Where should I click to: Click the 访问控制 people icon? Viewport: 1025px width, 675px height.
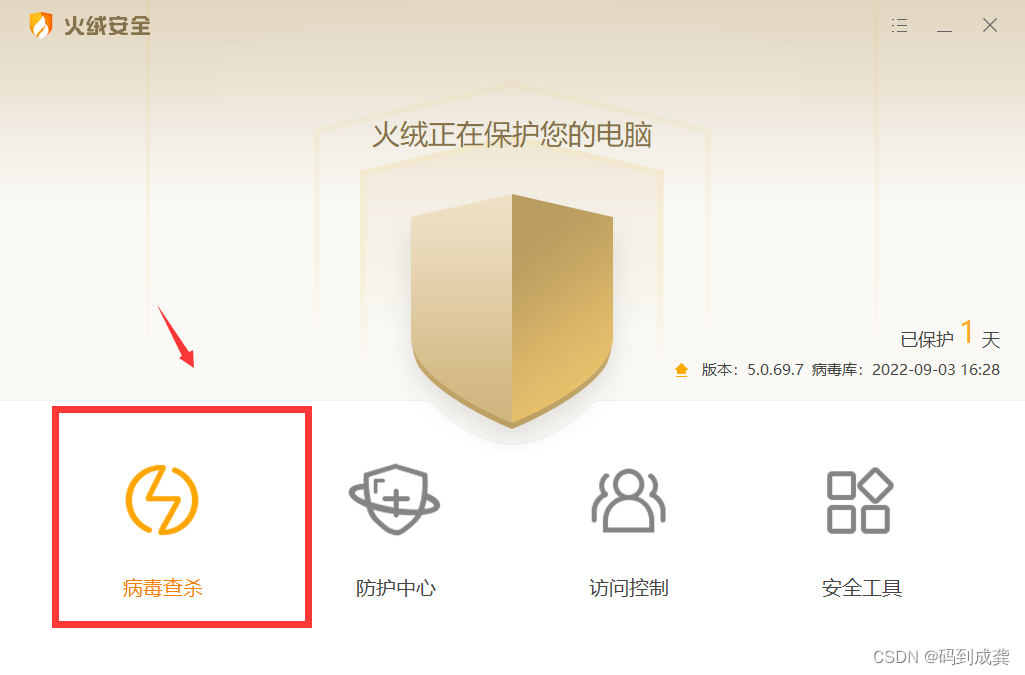coord(628,500)
